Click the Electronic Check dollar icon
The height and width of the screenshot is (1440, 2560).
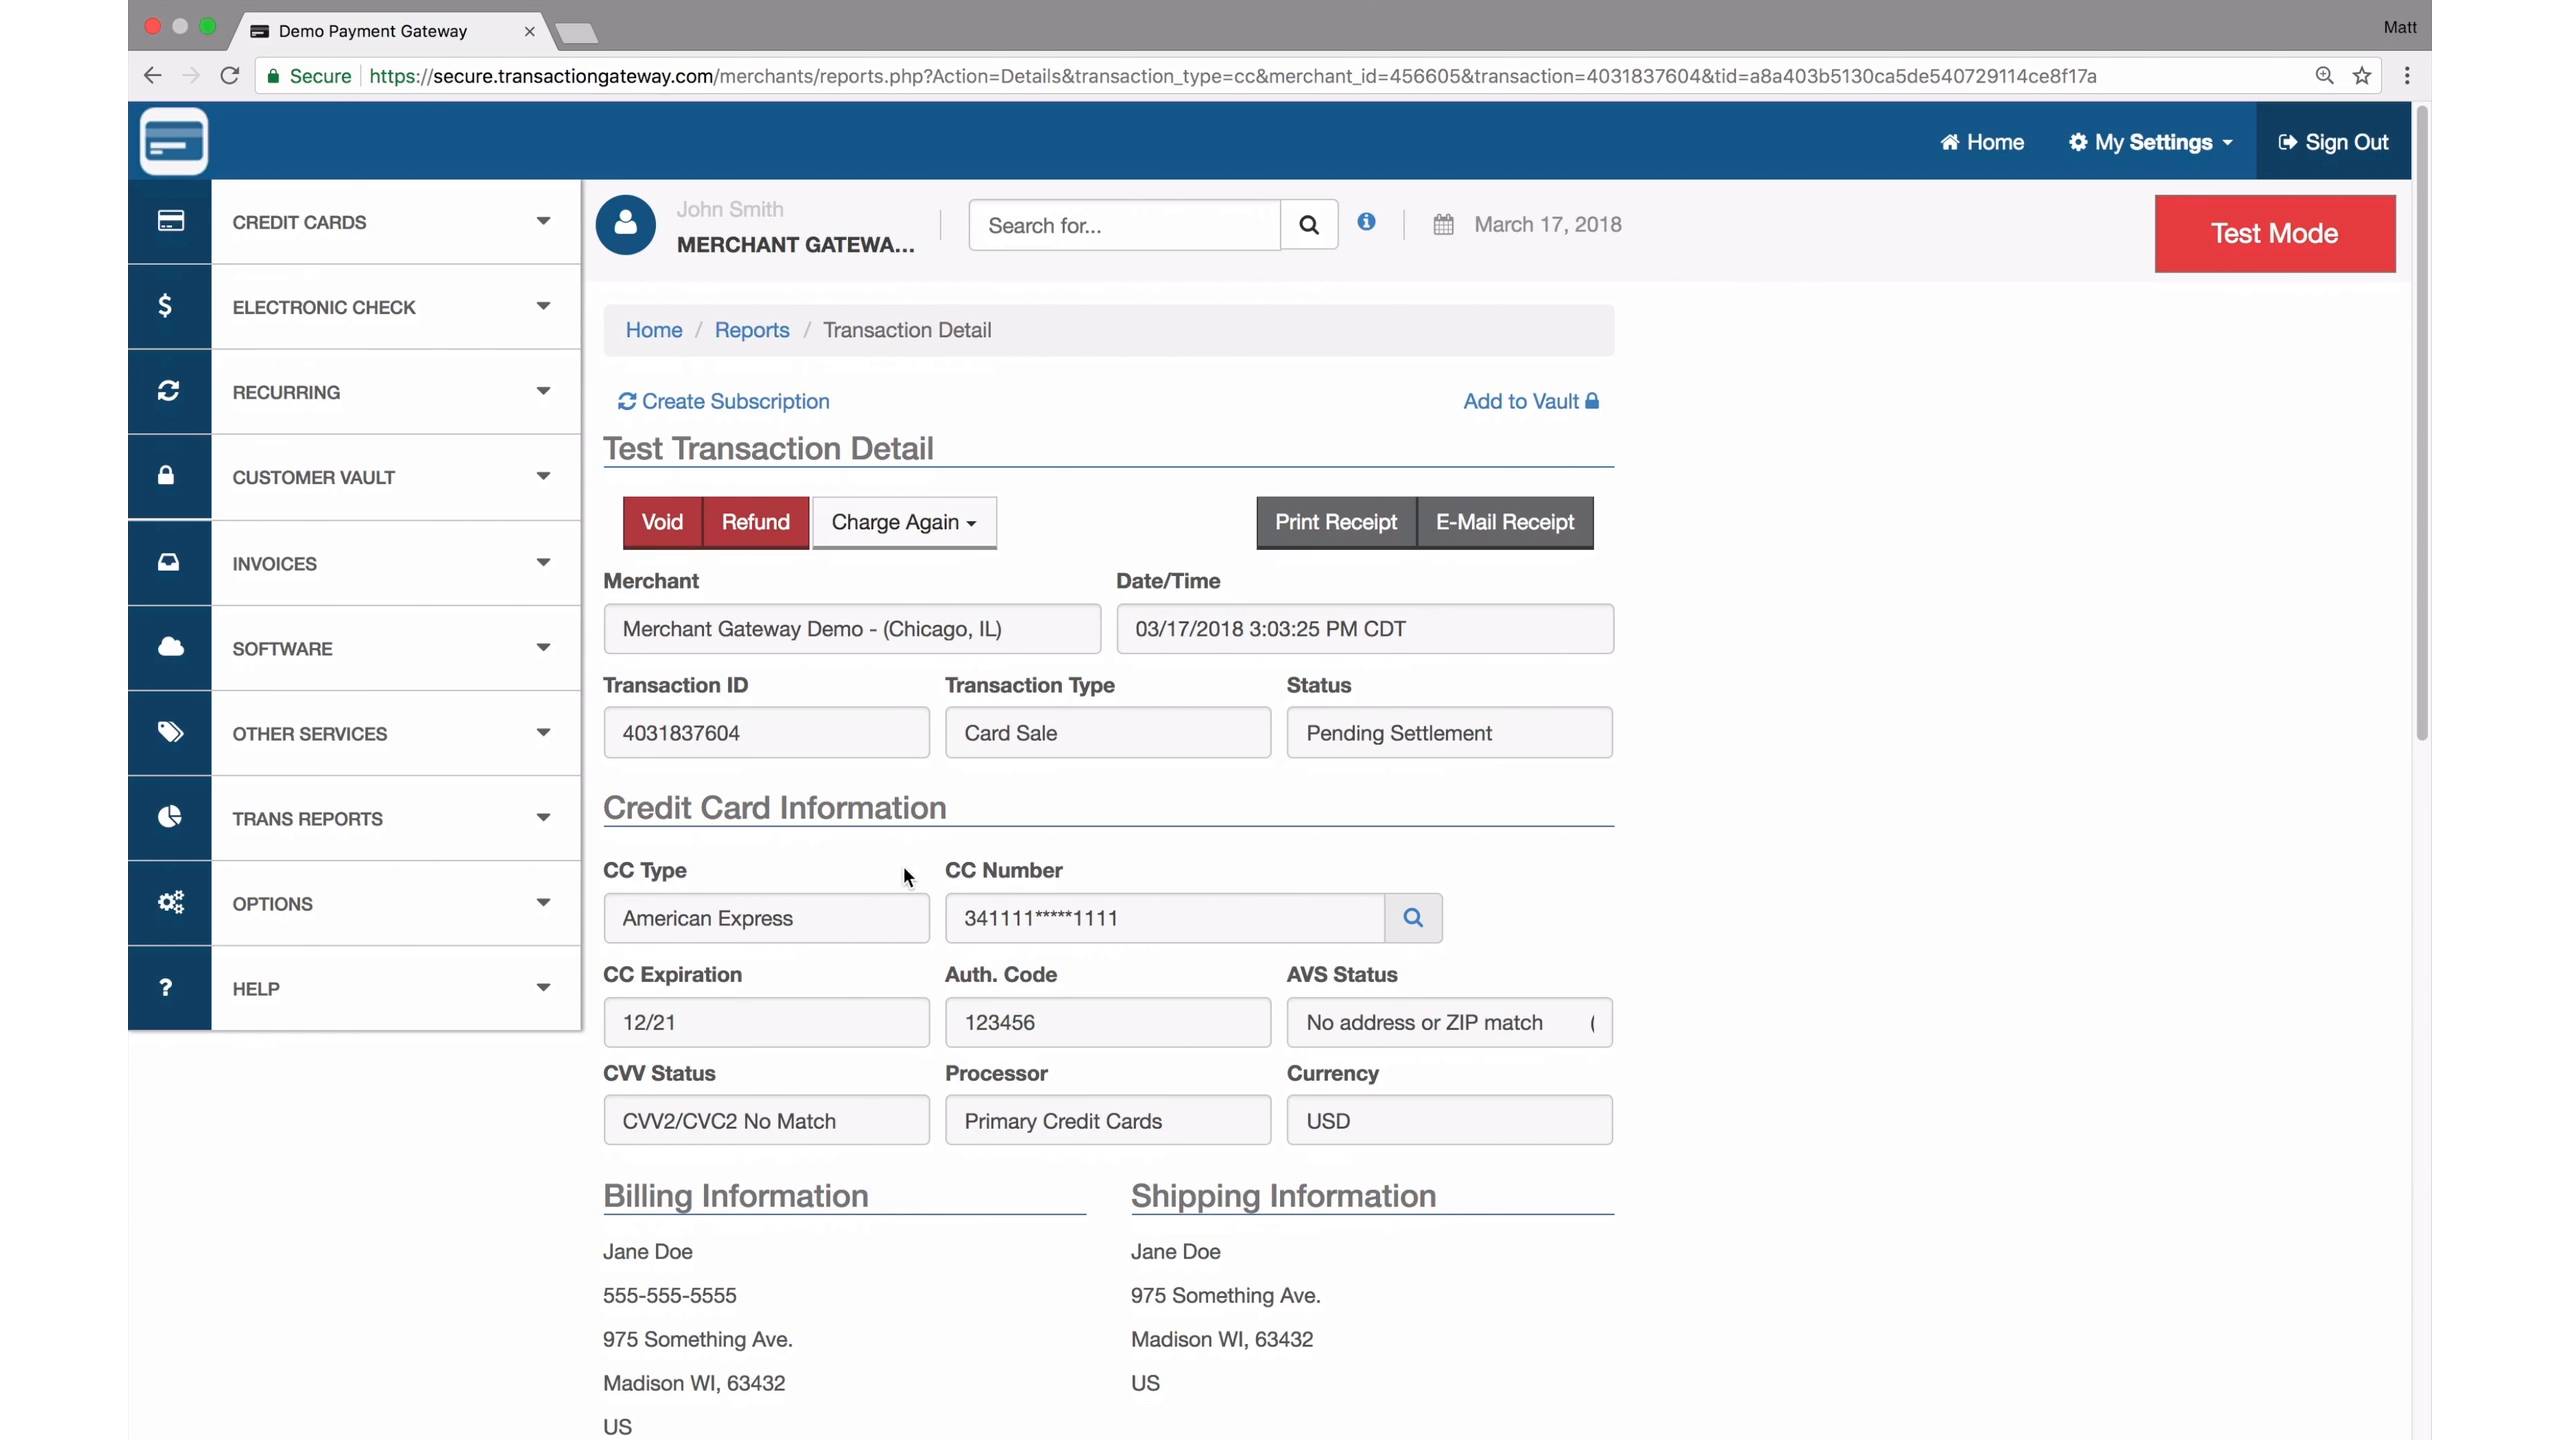pyautogui.click(x=166, y=306)
